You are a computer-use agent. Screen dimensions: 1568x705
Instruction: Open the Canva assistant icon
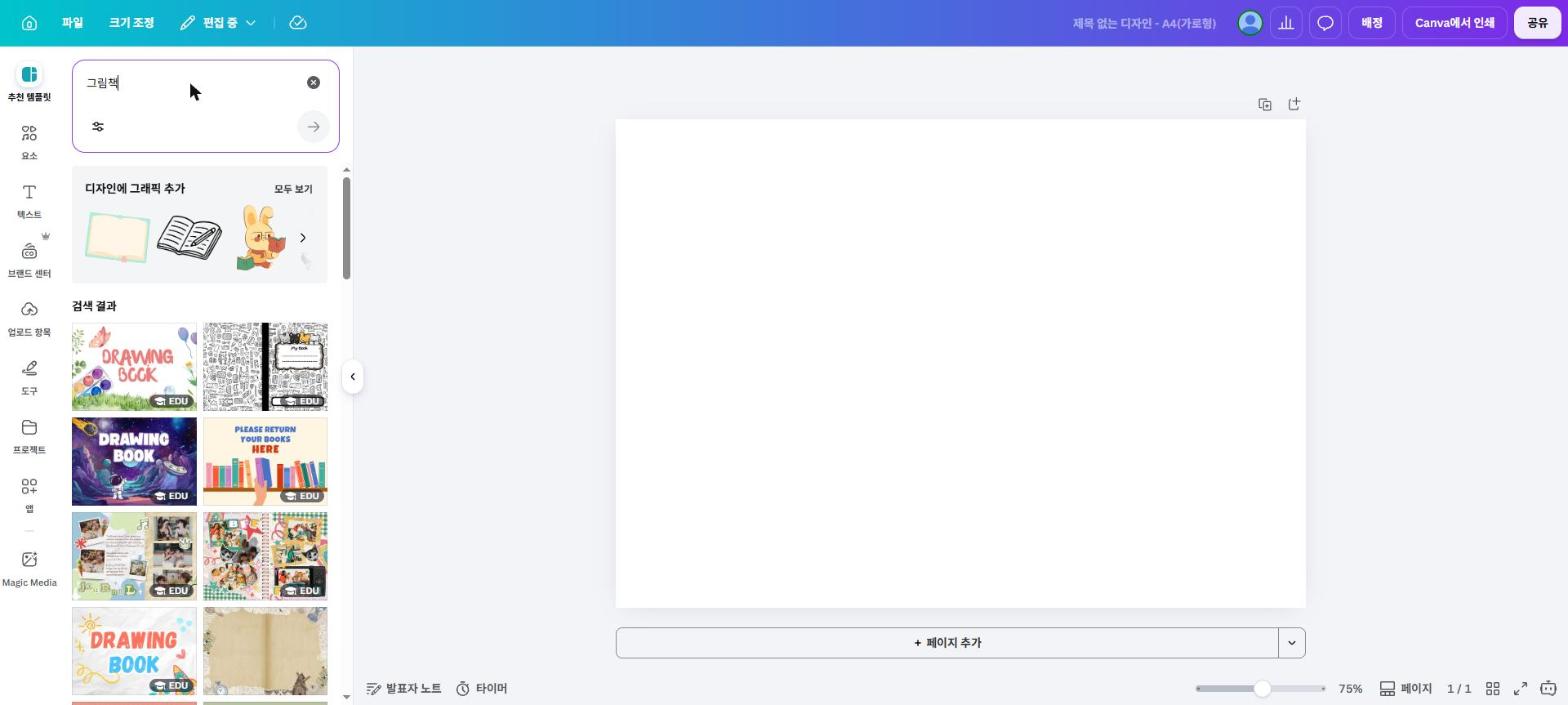click(1548, 689)
